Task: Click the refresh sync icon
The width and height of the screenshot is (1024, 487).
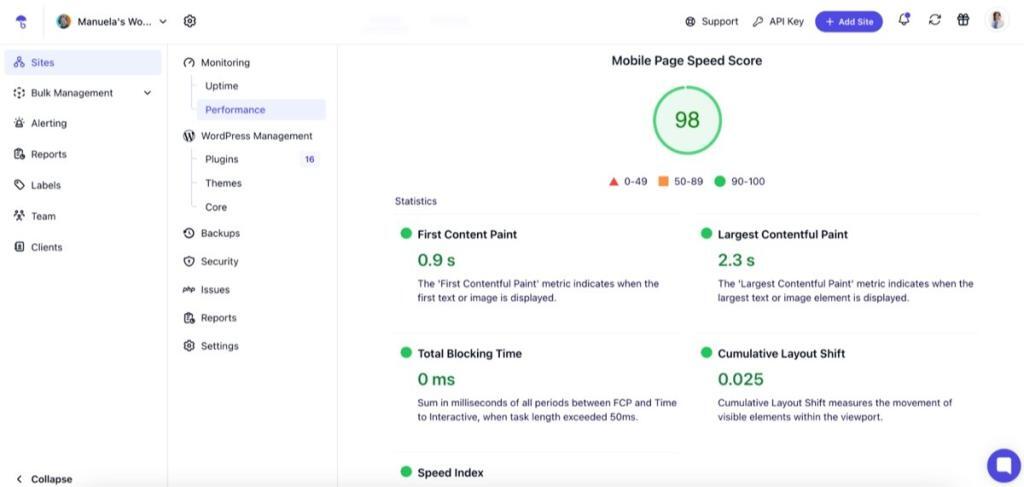Action: (934, 20)
